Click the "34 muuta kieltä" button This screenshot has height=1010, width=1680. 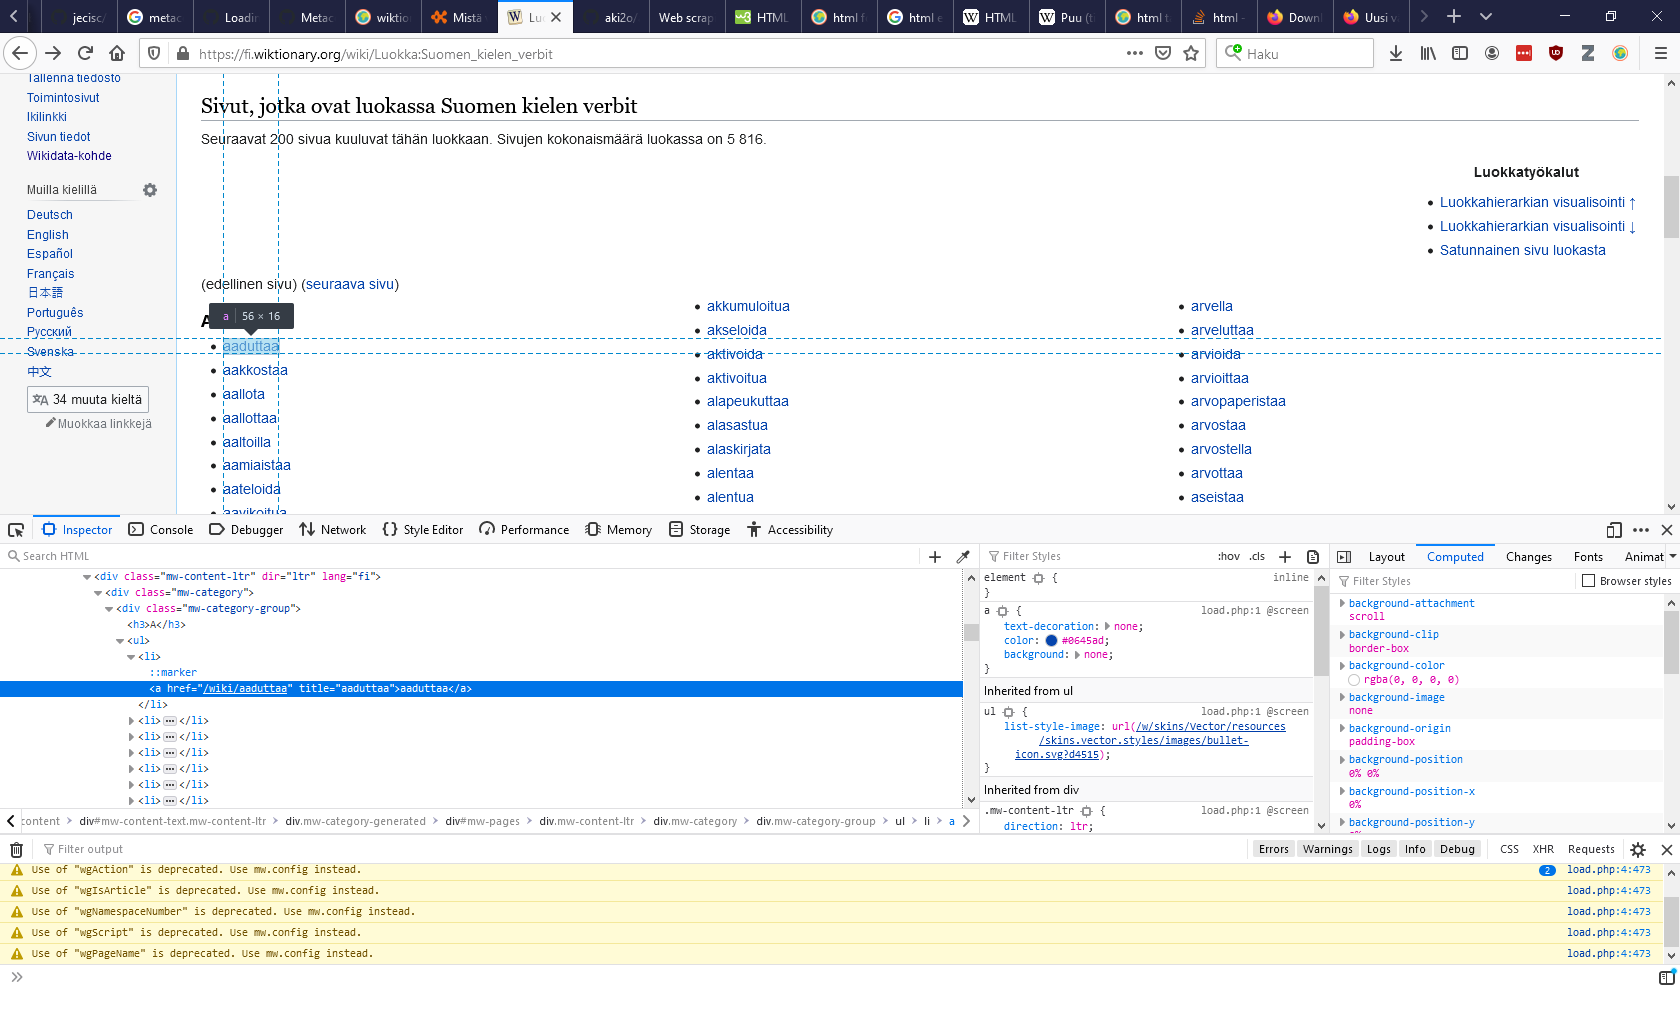pos(88,400)
